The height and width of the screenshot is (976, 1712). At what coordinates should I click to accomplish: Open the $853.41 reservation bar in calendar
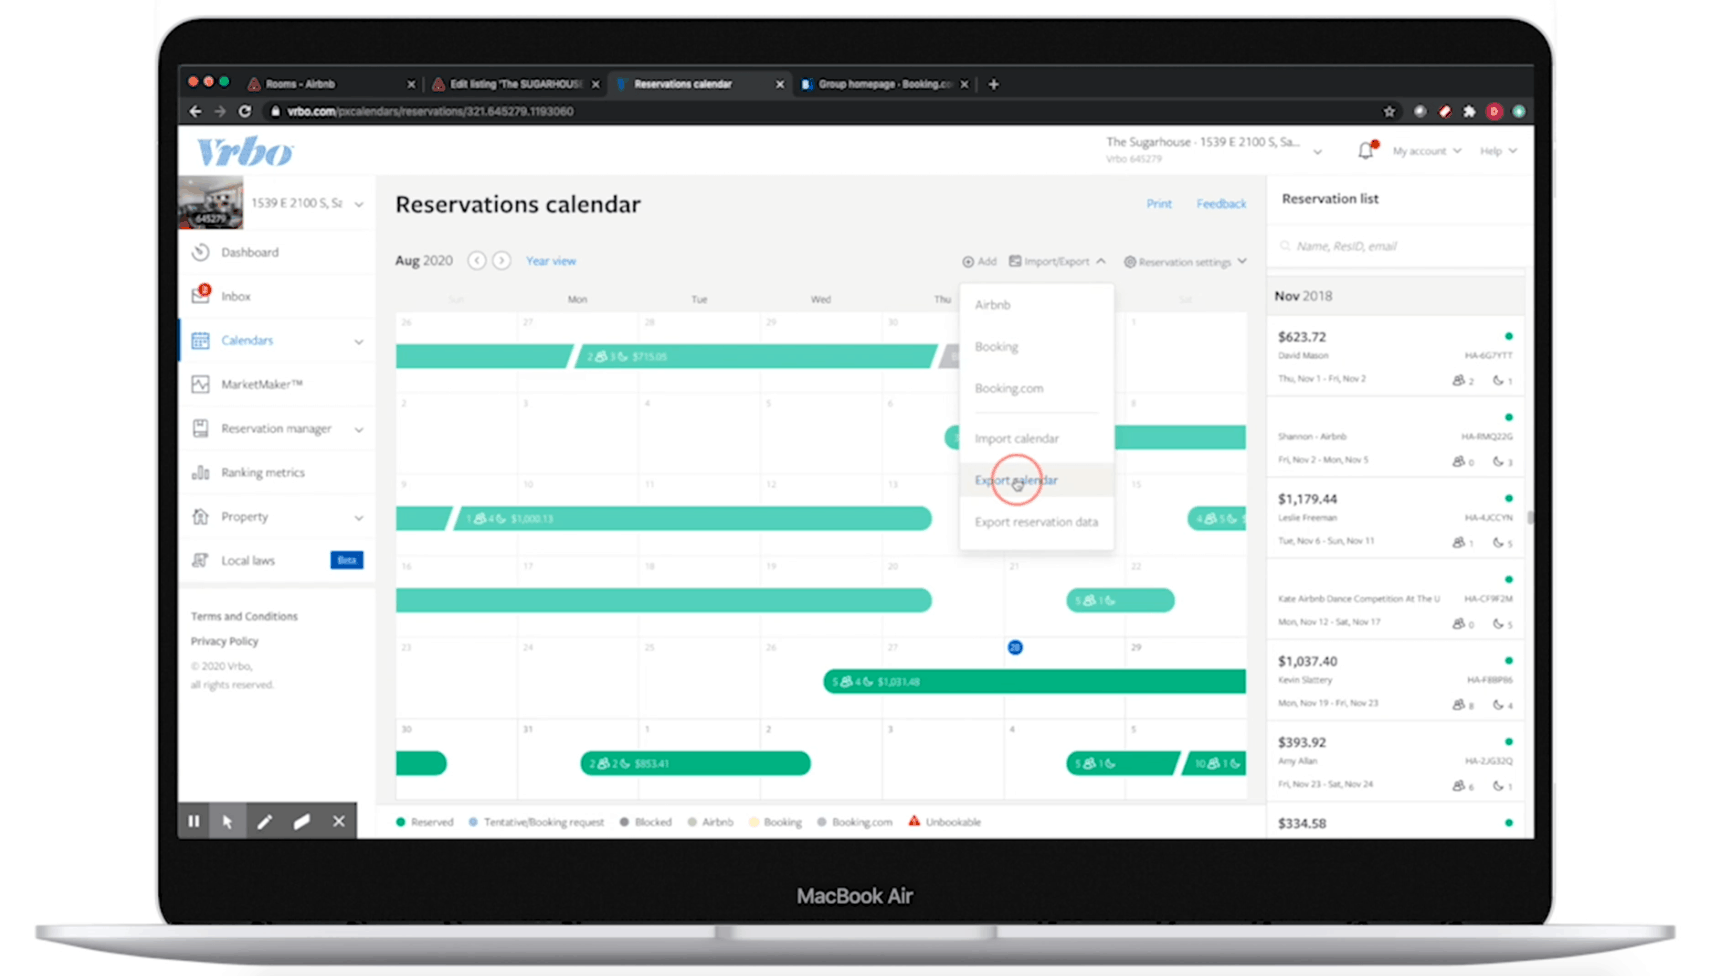click(x=695, y=763)
